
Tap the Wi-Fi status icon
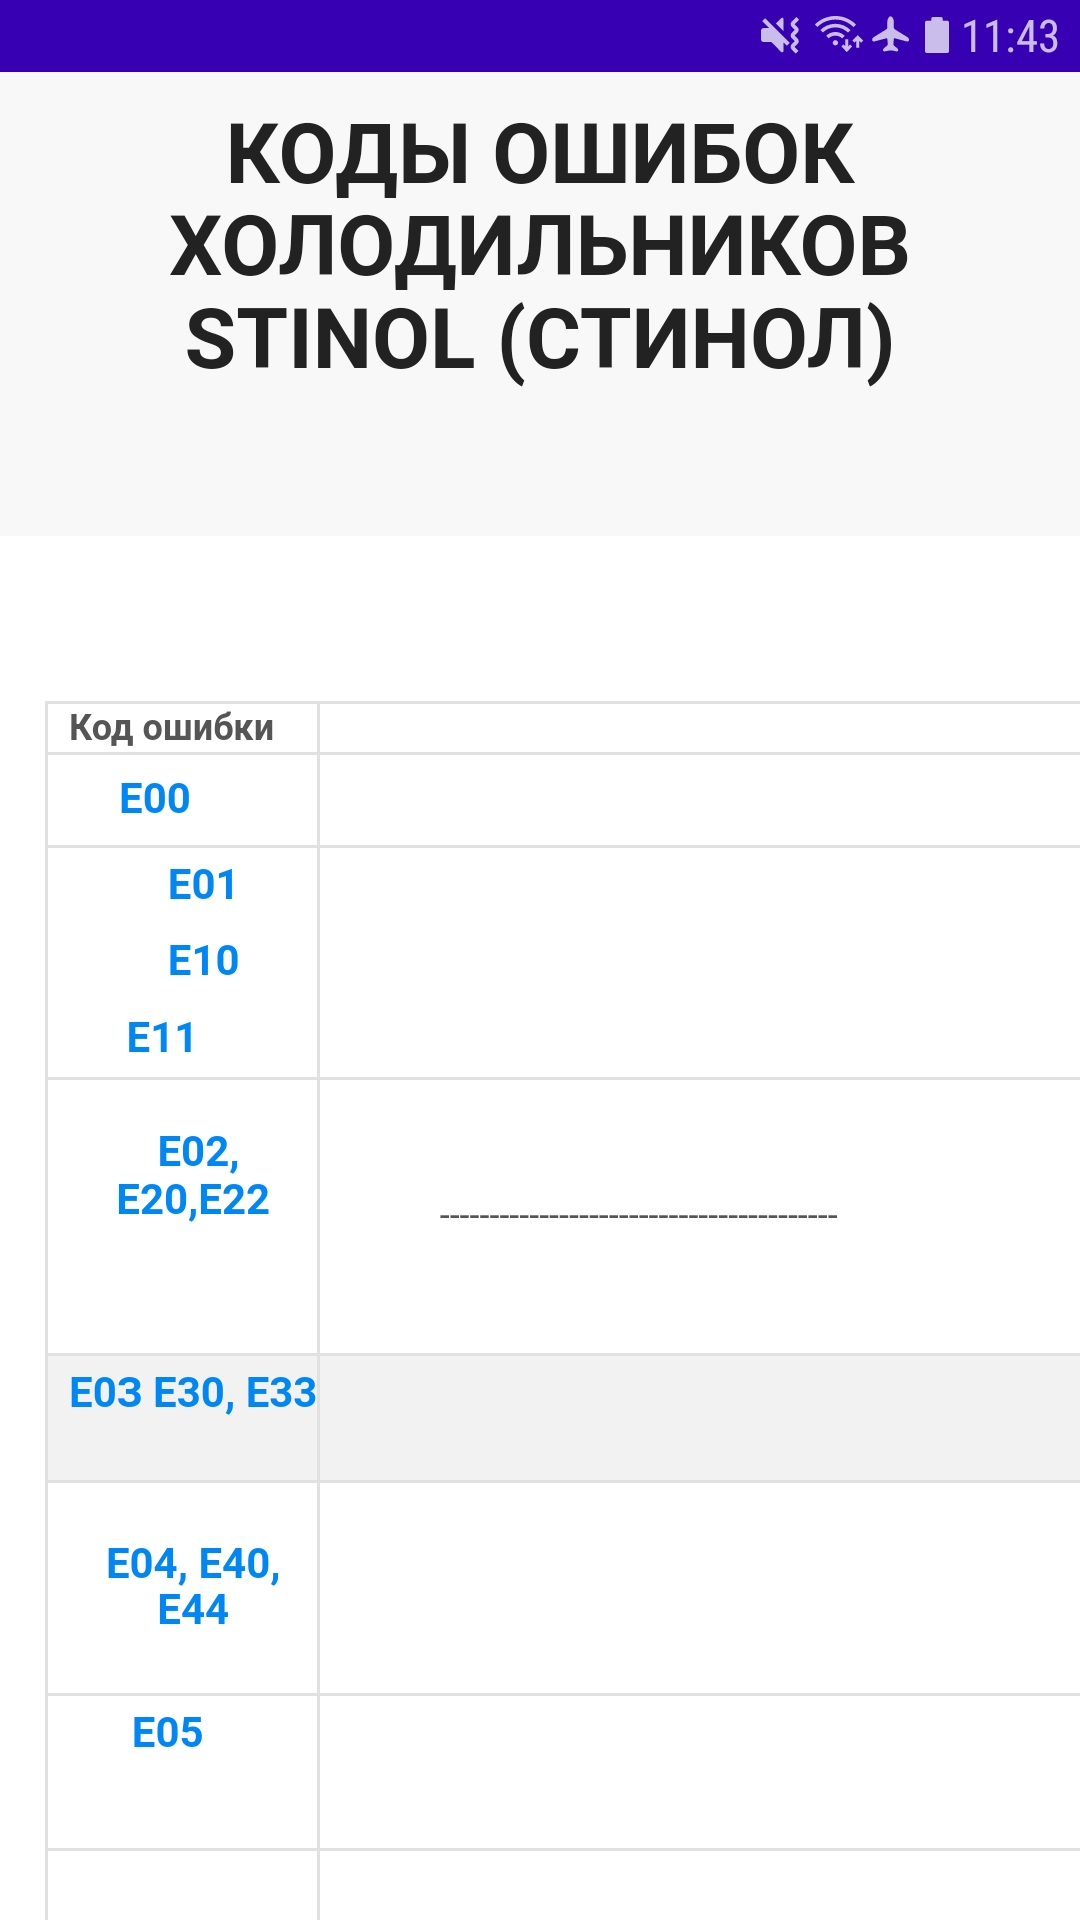(839, 35)
